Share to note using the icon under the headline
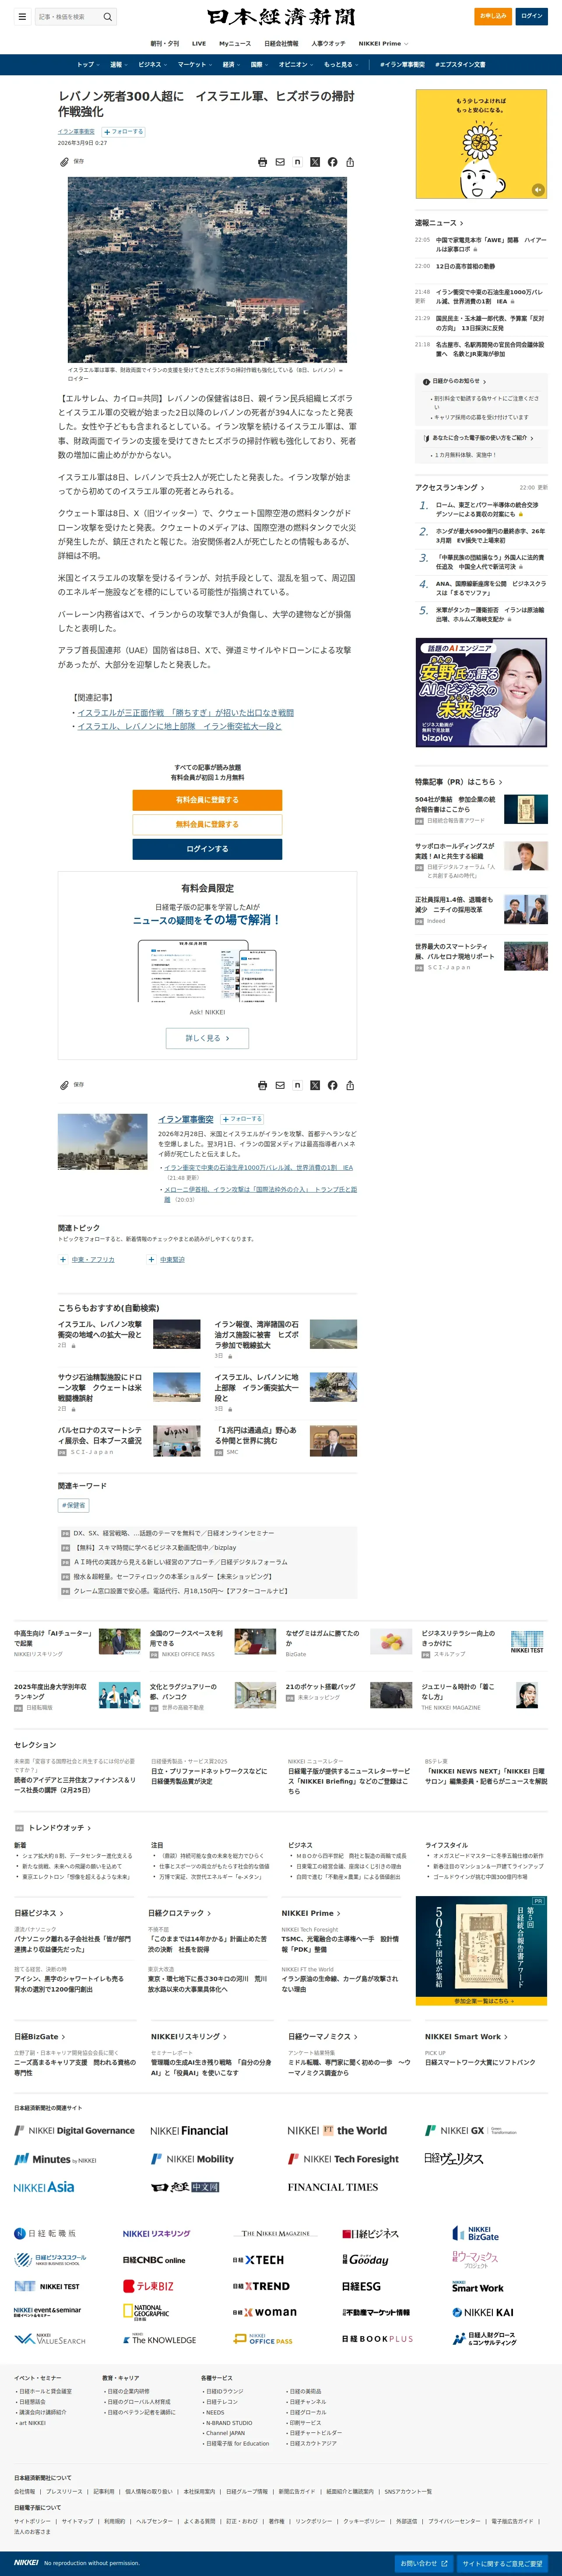The height and width of the screenshot is (2576, 562). pos(297,162)
